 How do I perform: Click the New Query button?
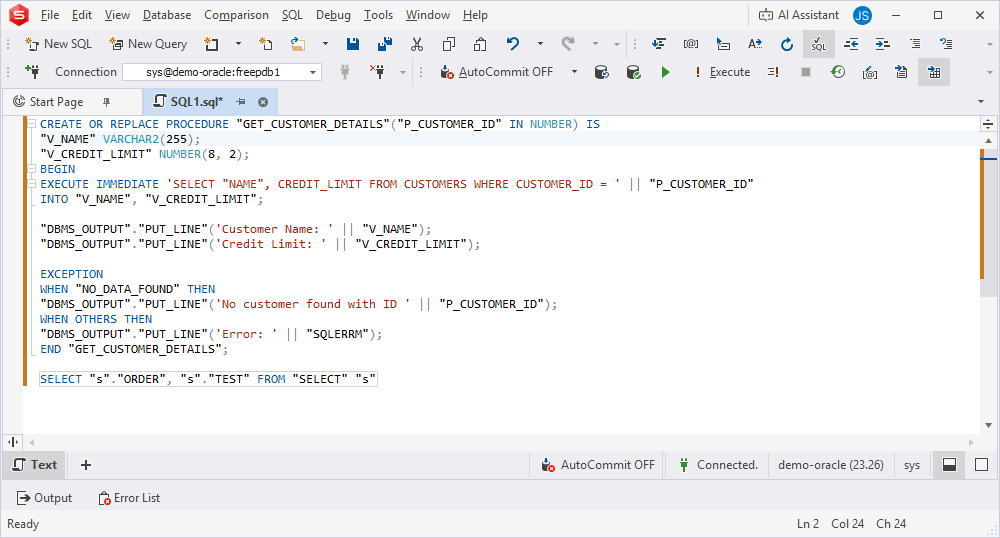click(149, 44)
